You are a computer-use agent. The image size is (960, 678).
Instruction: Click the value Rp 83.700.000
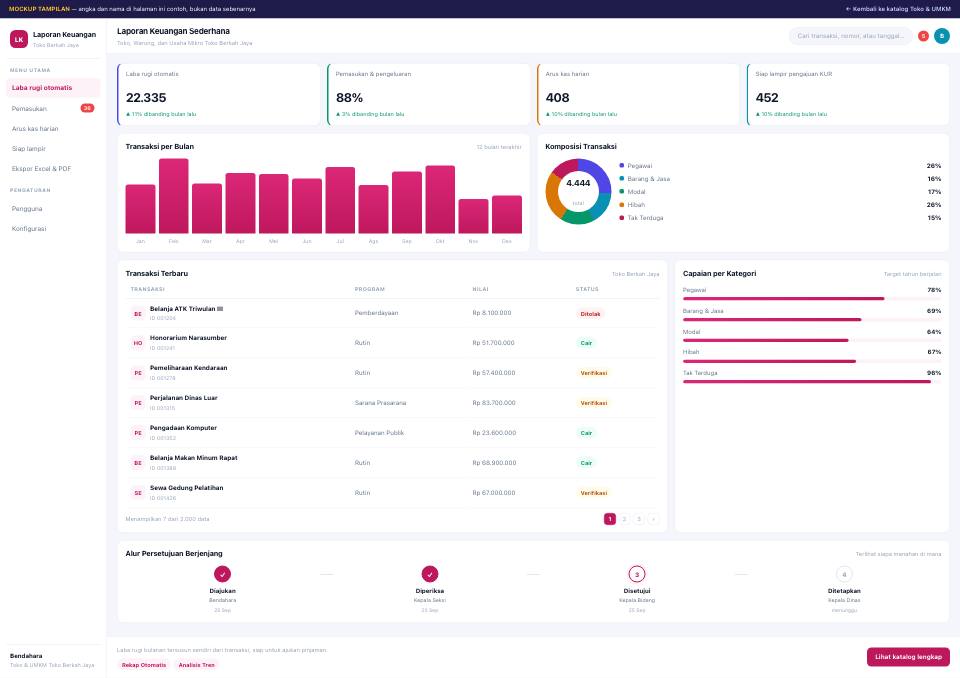(x=494, y=403)
